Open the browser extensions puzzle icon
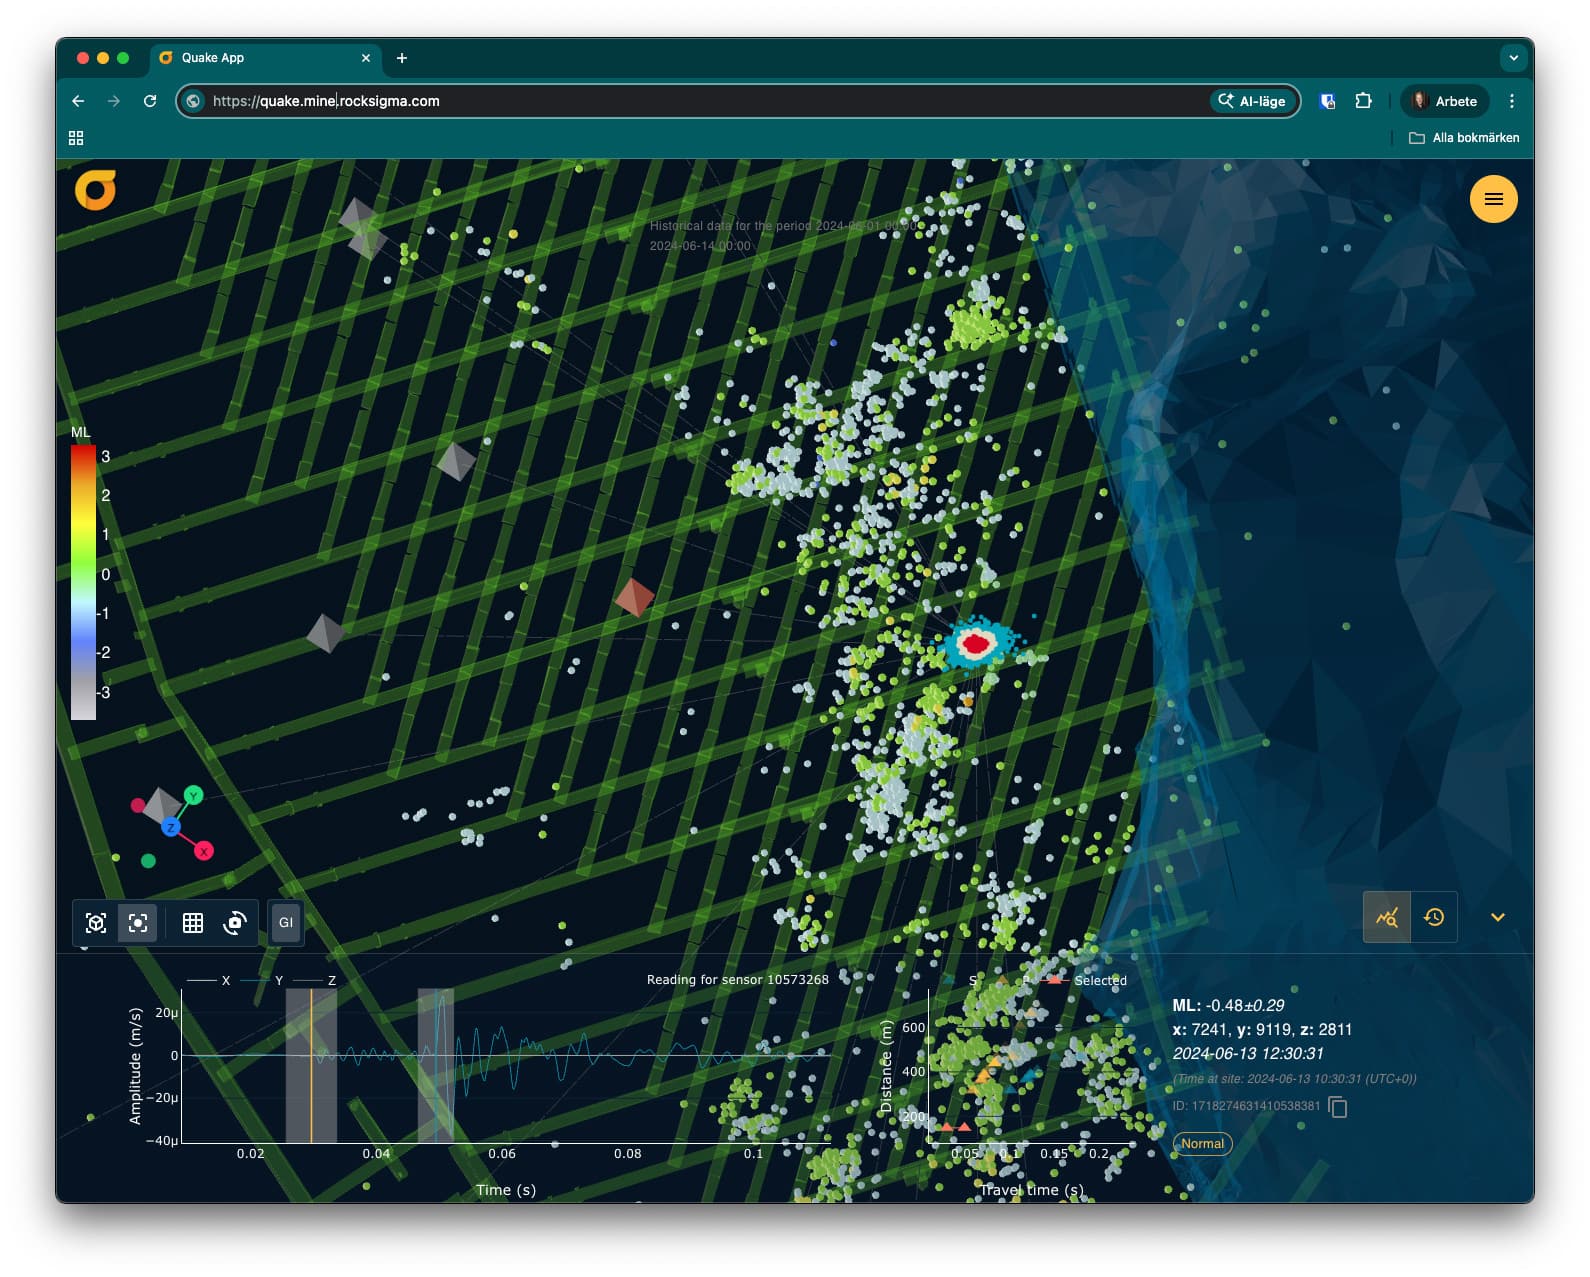Viewport: 1590px width, 1277px height. (x=1363, y=101)
